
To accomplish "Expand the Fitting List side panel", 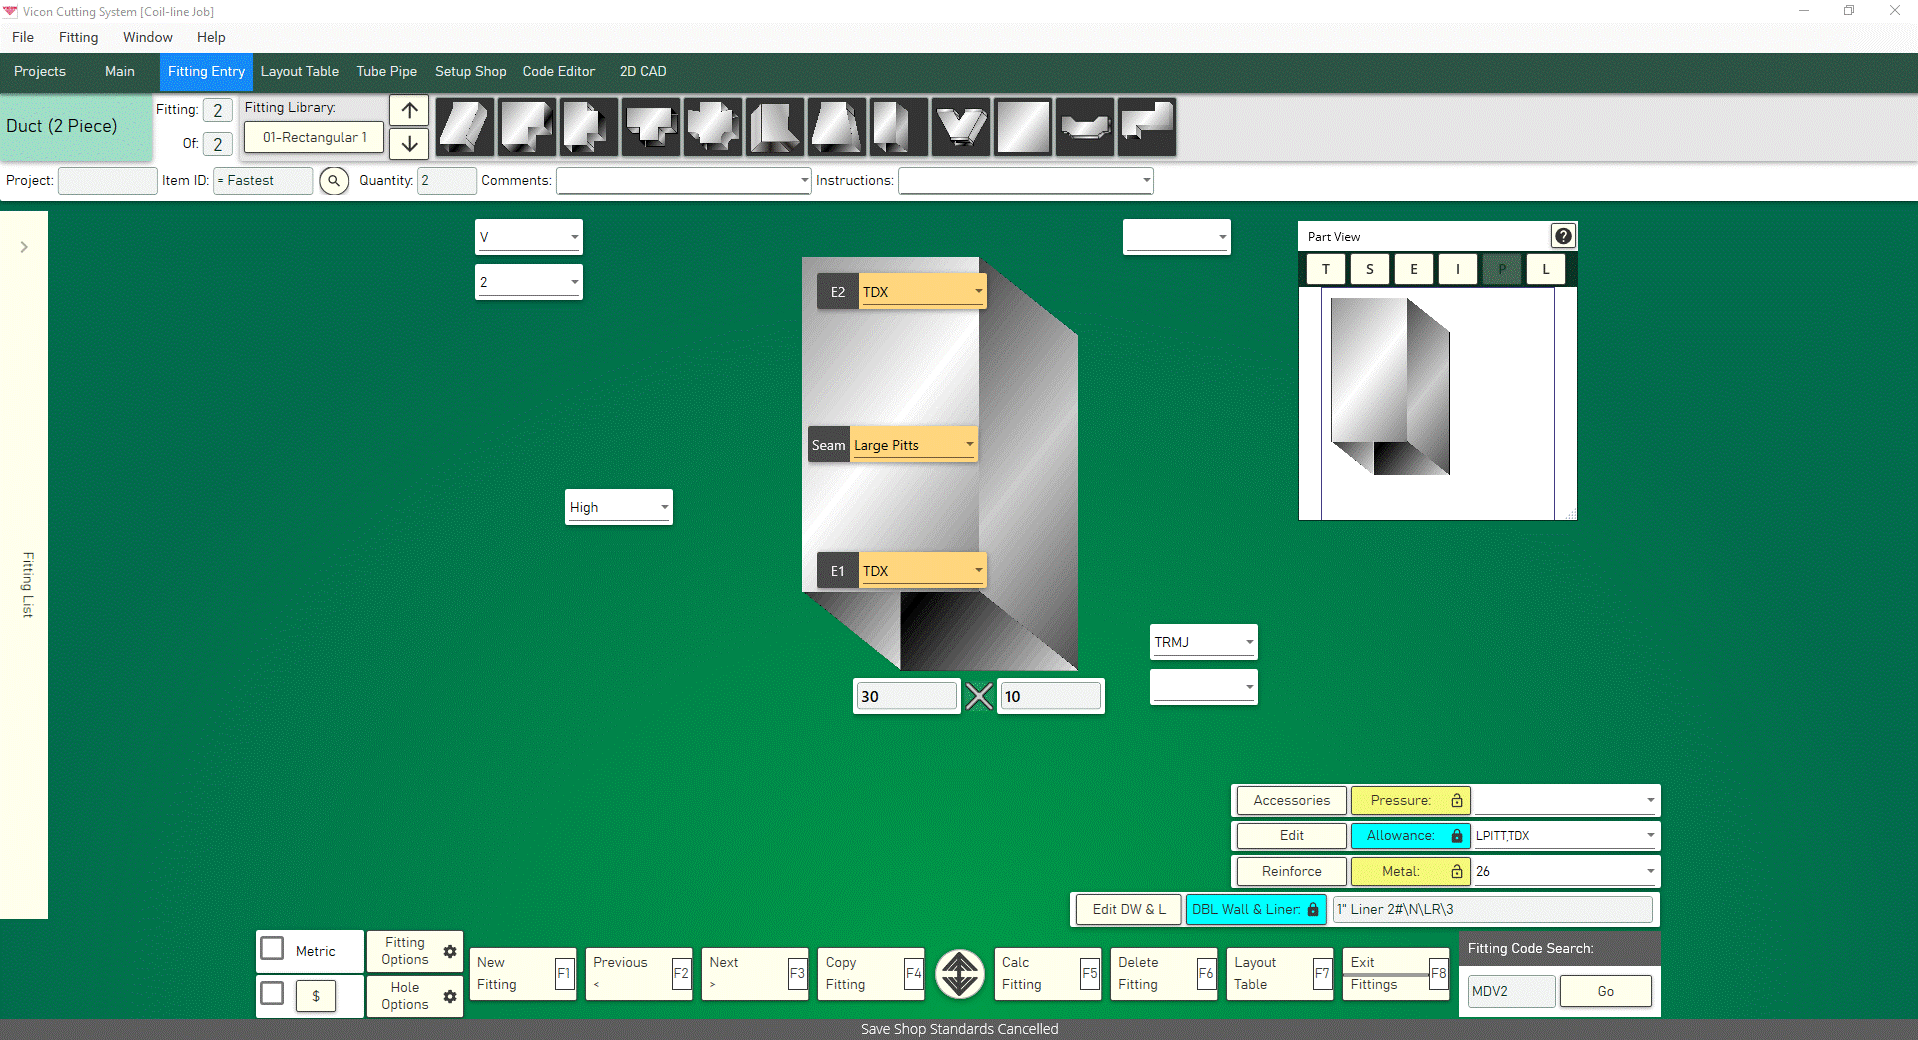I will (x=24, y=247).
